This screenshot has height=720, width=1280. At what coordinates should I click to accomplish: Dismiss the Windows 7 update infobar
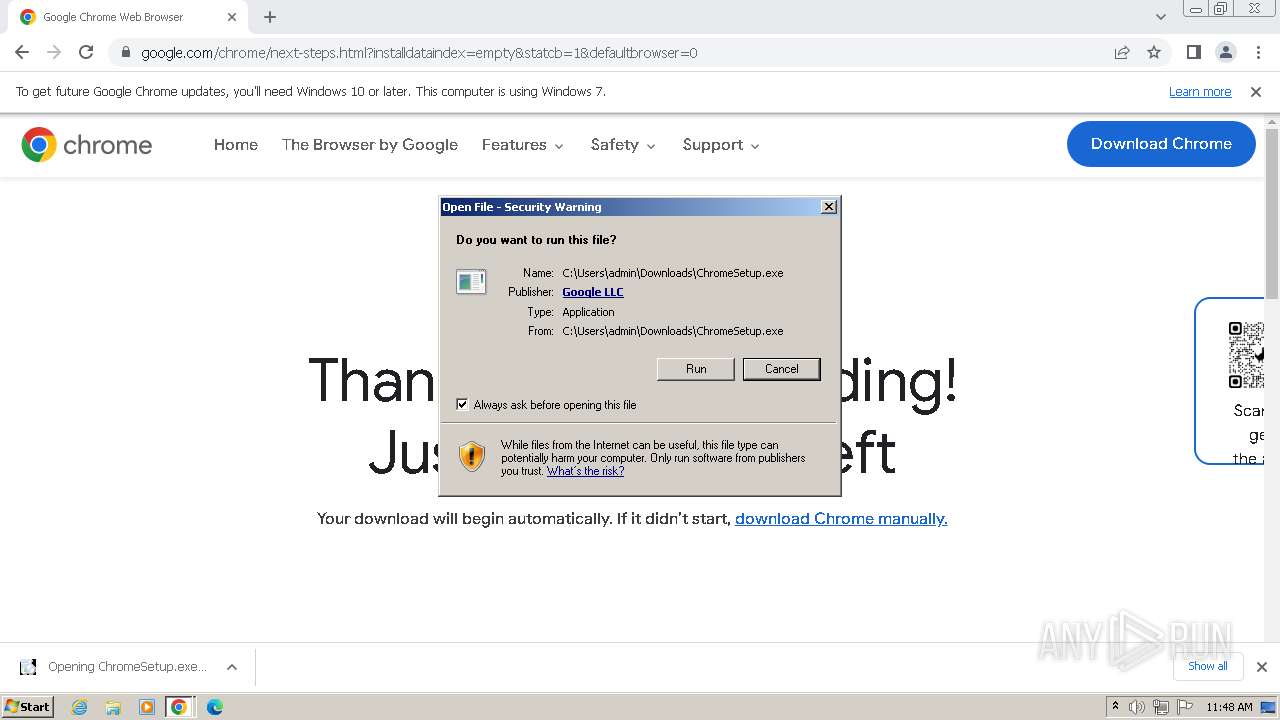coord(1256,92)
